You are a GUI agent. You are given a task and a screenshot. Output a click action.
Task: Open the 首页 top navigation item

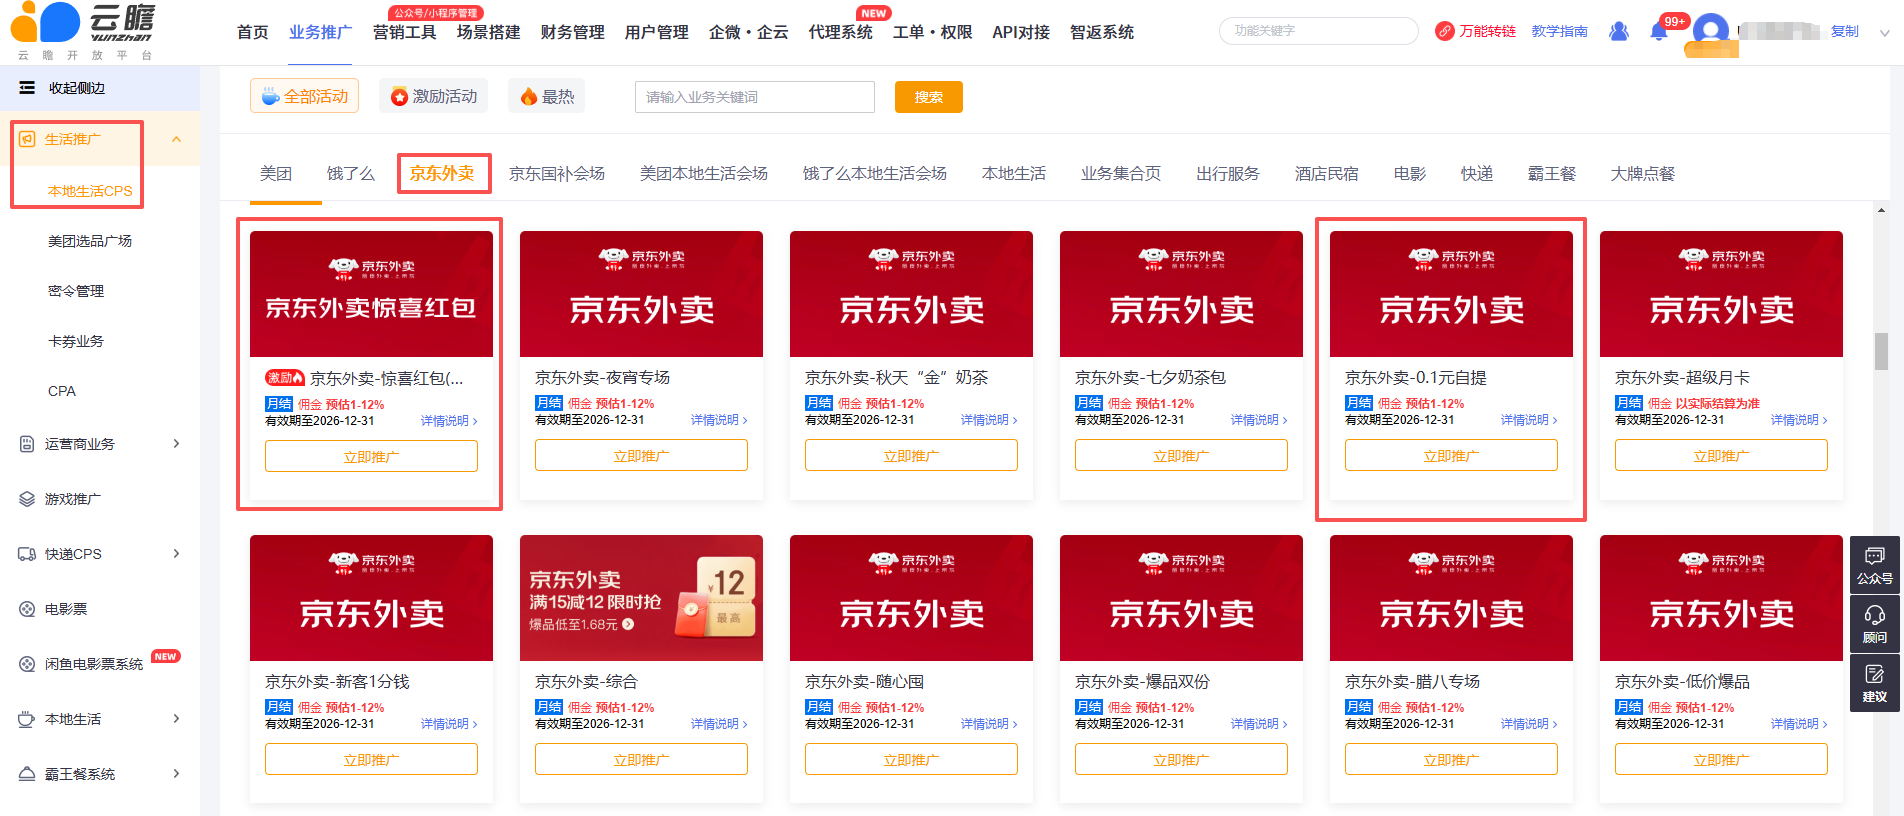tap(253, 32)
